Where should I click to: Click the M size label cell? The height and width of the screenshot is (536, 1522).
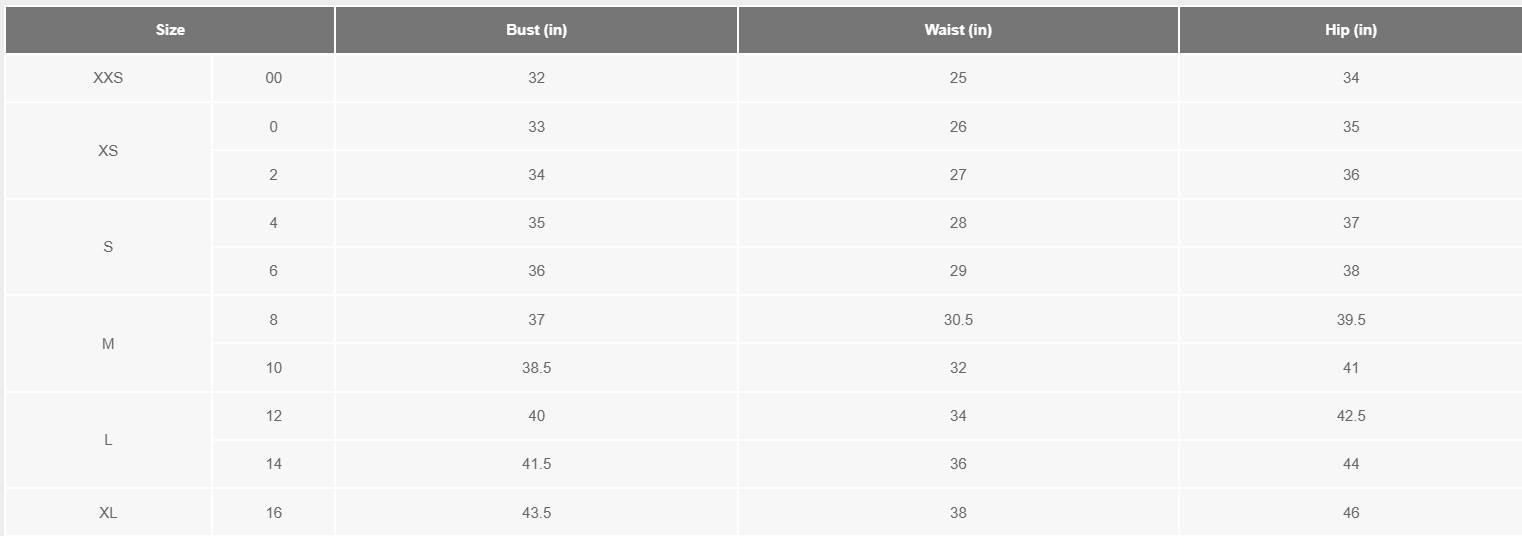(x=108, y=344)
